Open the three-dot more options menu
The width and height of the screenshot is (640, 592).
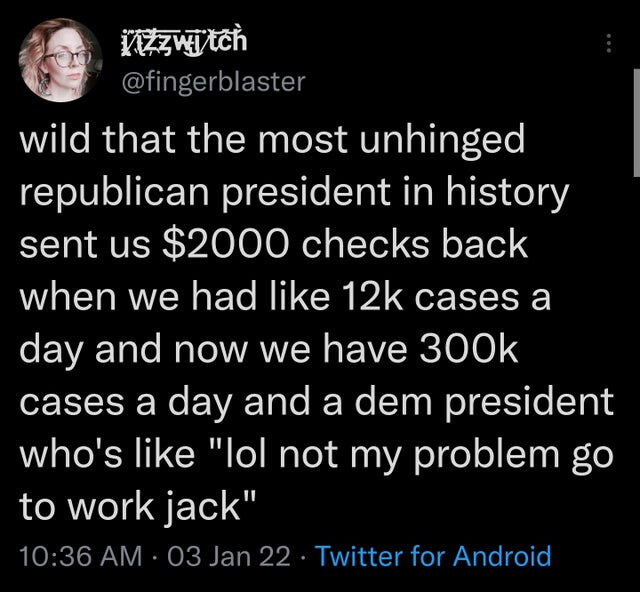(x=607, y=44)
